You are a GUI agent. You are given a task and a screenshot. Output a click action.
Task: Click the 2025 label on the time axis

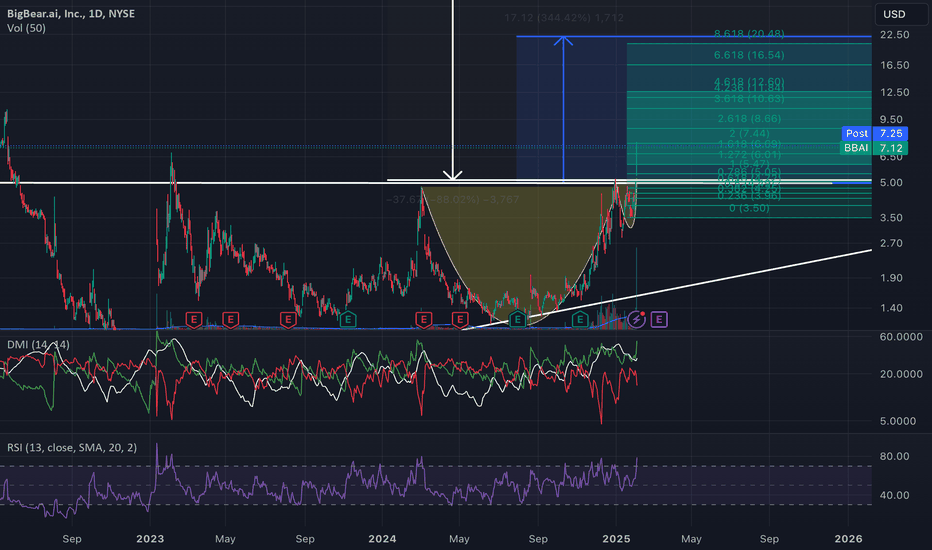click(616, 539)
